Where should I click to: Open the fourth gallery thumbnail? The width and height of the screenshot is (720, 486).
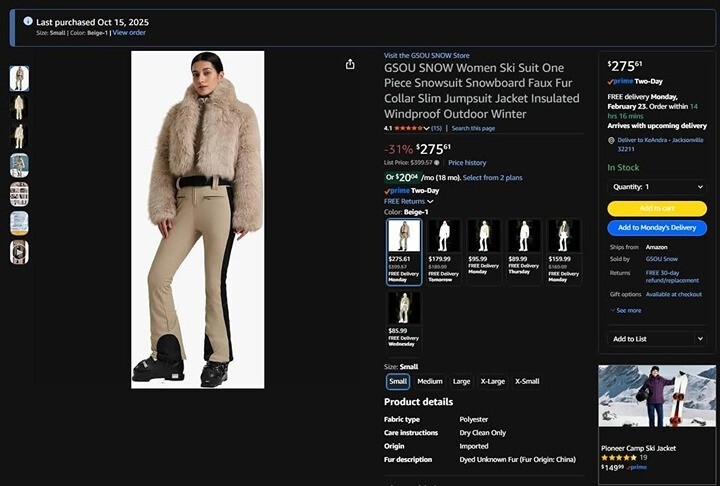(x=19, y=165)
